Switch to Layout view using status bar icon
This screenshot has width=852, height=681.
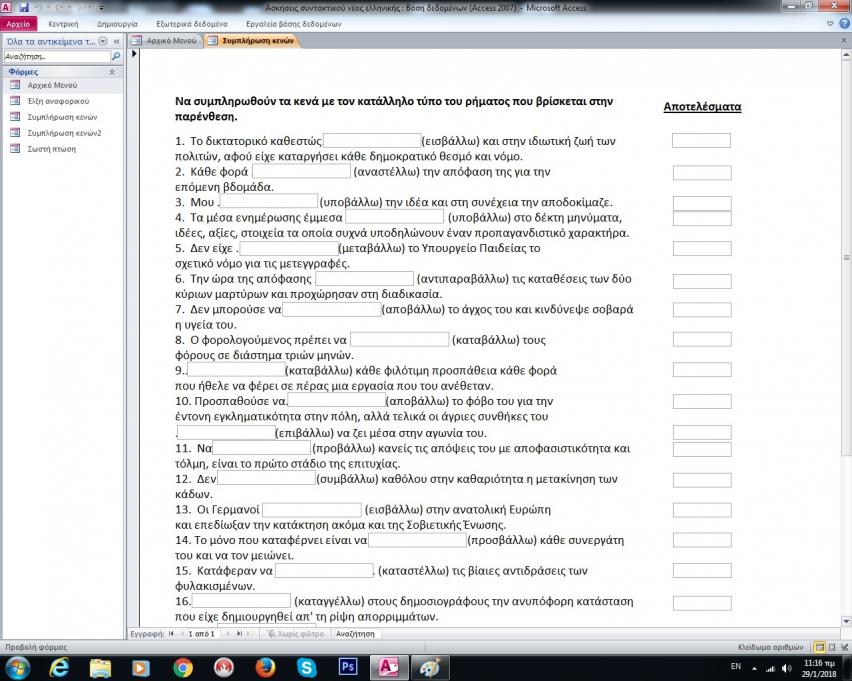click(x=832, y=647)
